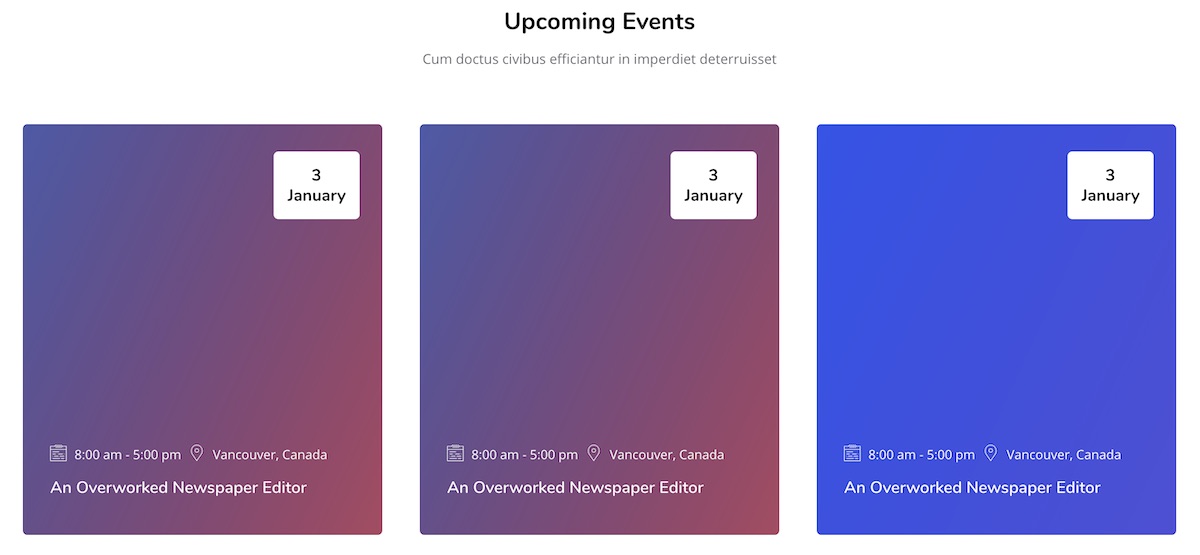Click the calendar icon in the middle event card
This screenshot has height=555, width=1200.
tap(455, 454)
